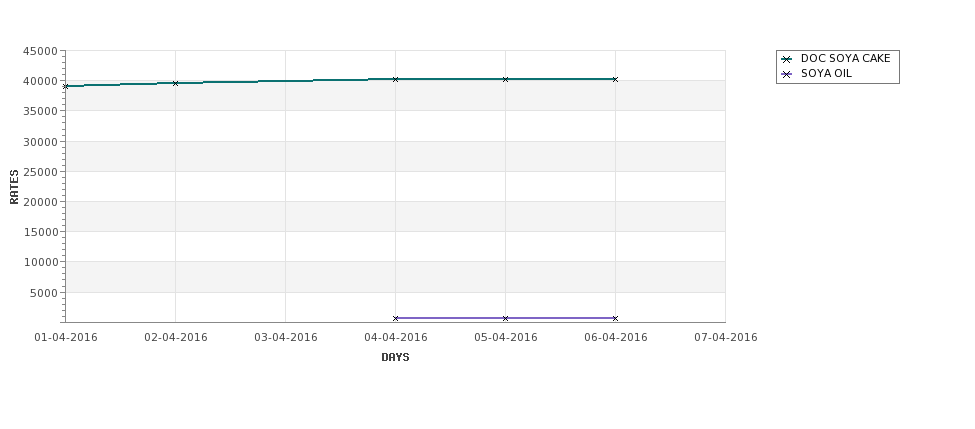975x429 pixels.
Task: Click DOC SOYA CAKE data point on 01-04-2016
Action: (x=66, y=86)
